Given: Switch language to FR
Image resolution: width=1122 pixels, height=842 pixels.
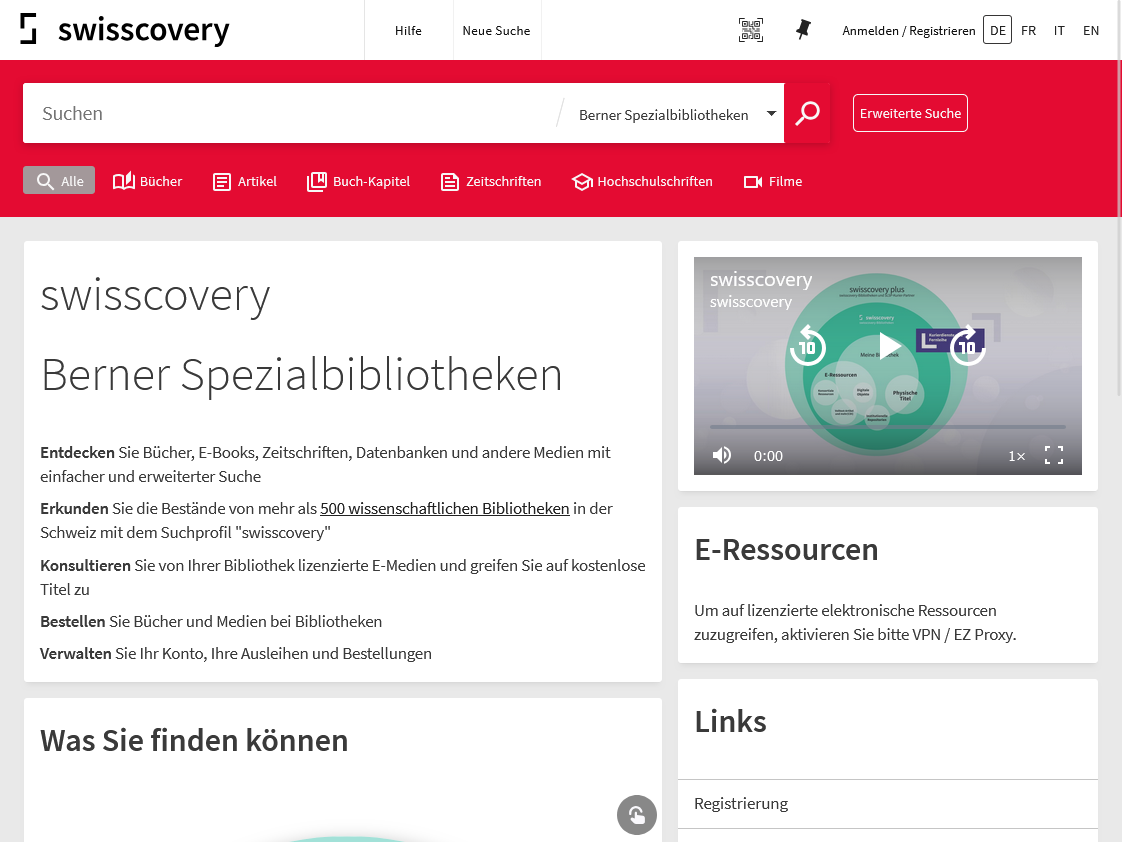Looking at the screenshot, I should (x=1029, y=30).
